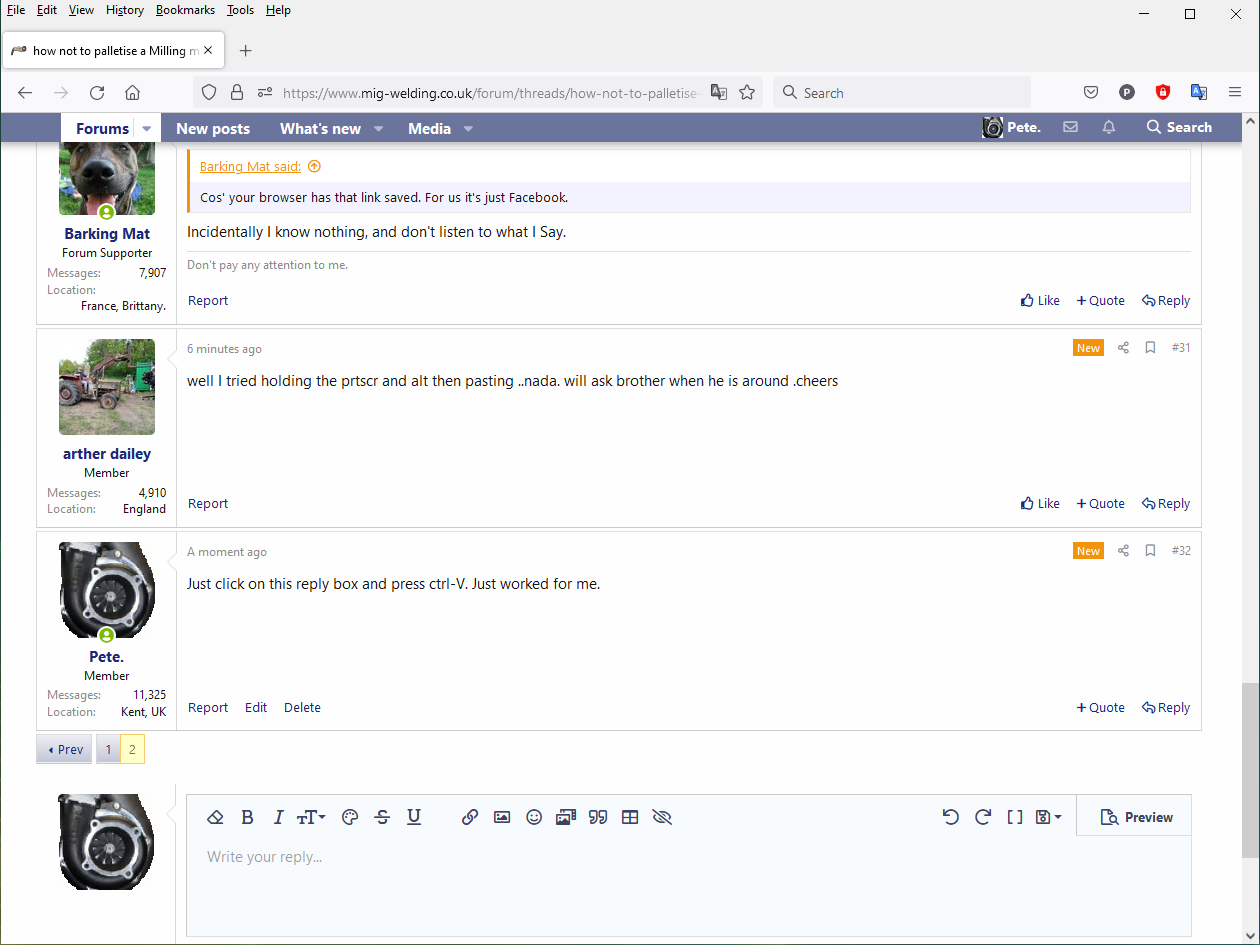
Task: Open the Bookmarks menu
Action: pyautogui.click(x=185, y=10)
